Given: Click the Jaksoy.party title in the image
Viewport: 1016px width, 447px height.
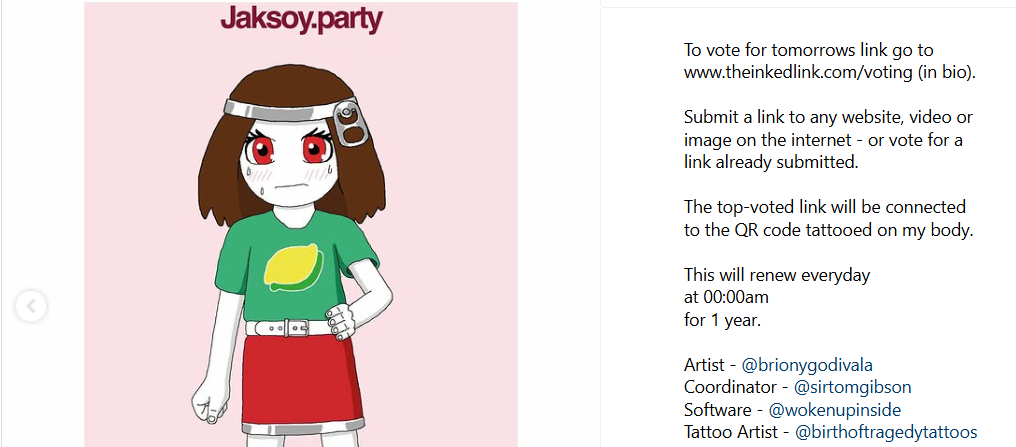Looking at the screenshot, I should [300, 19].
